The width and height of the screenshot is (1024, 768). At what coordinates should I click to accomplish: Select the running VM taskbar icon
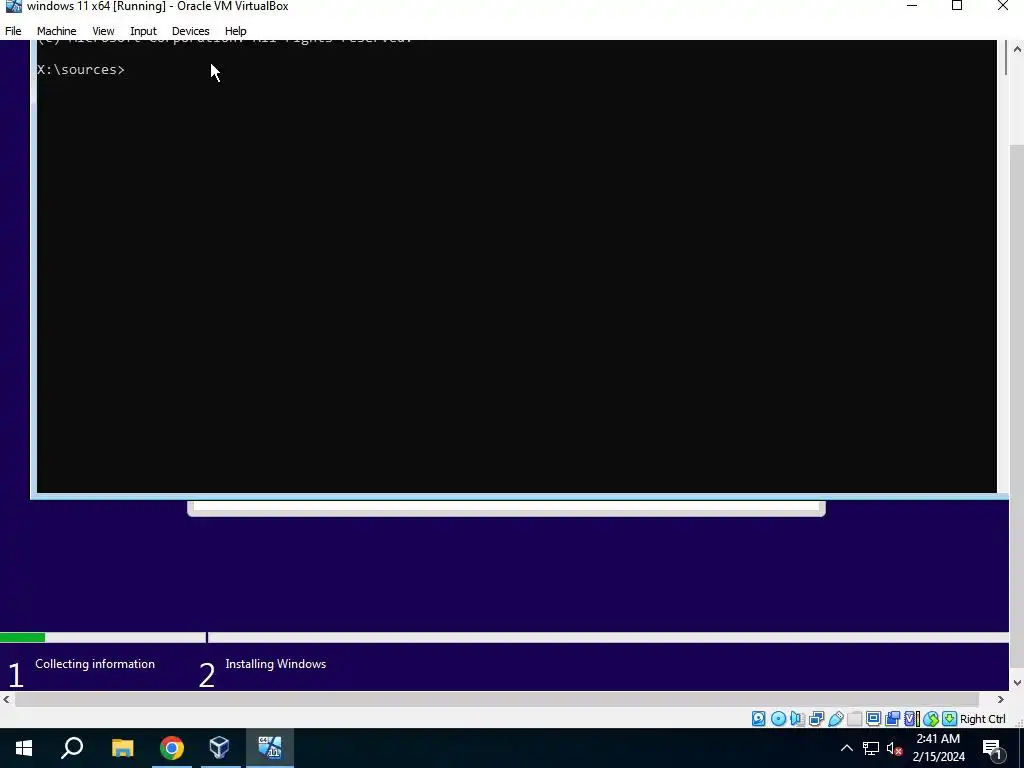pyautogui.click(x=270, y=748)
